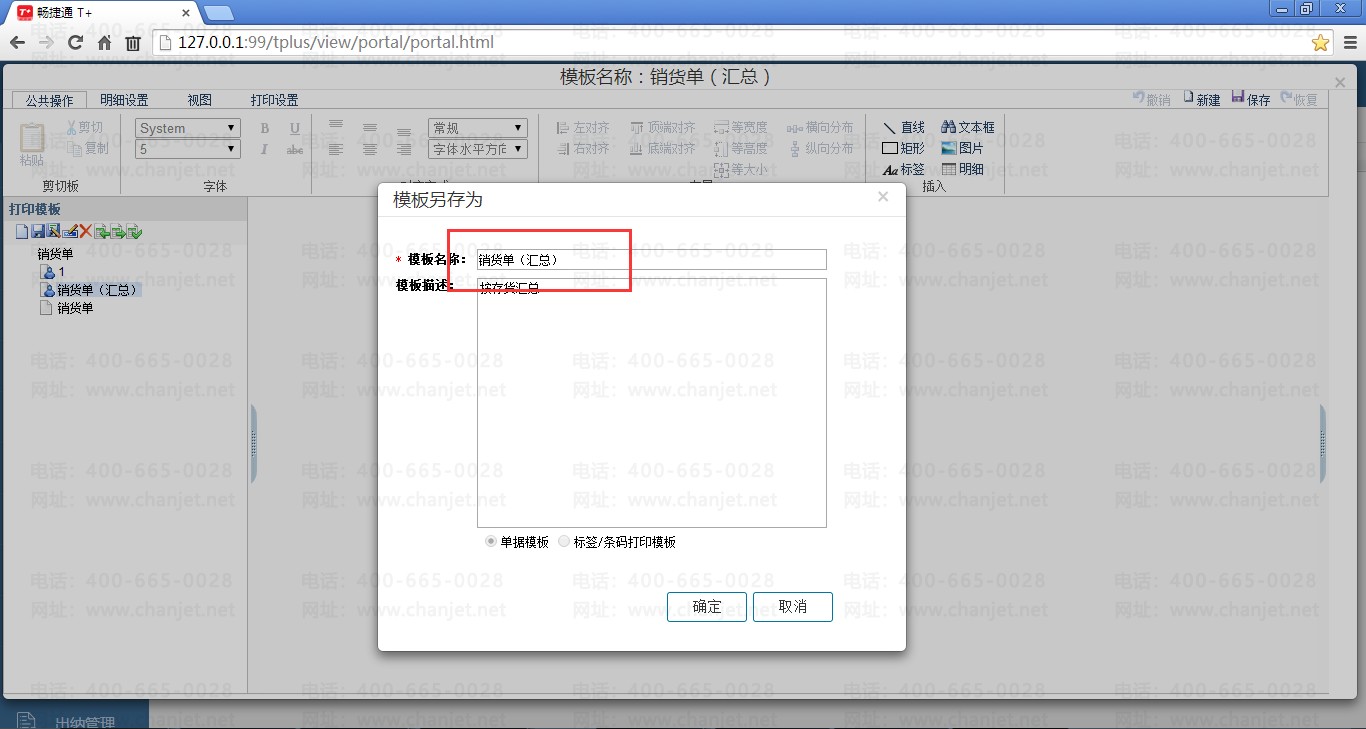Click the 取消 button in dialog
The width and height of the screenshot is (1366, 729).
click(x=793, y=606)
